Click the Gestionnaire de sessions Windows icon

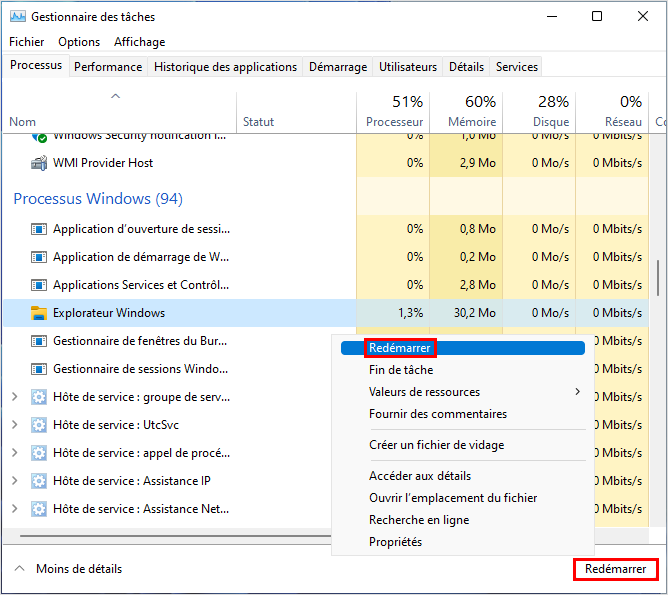coord(39,369)
